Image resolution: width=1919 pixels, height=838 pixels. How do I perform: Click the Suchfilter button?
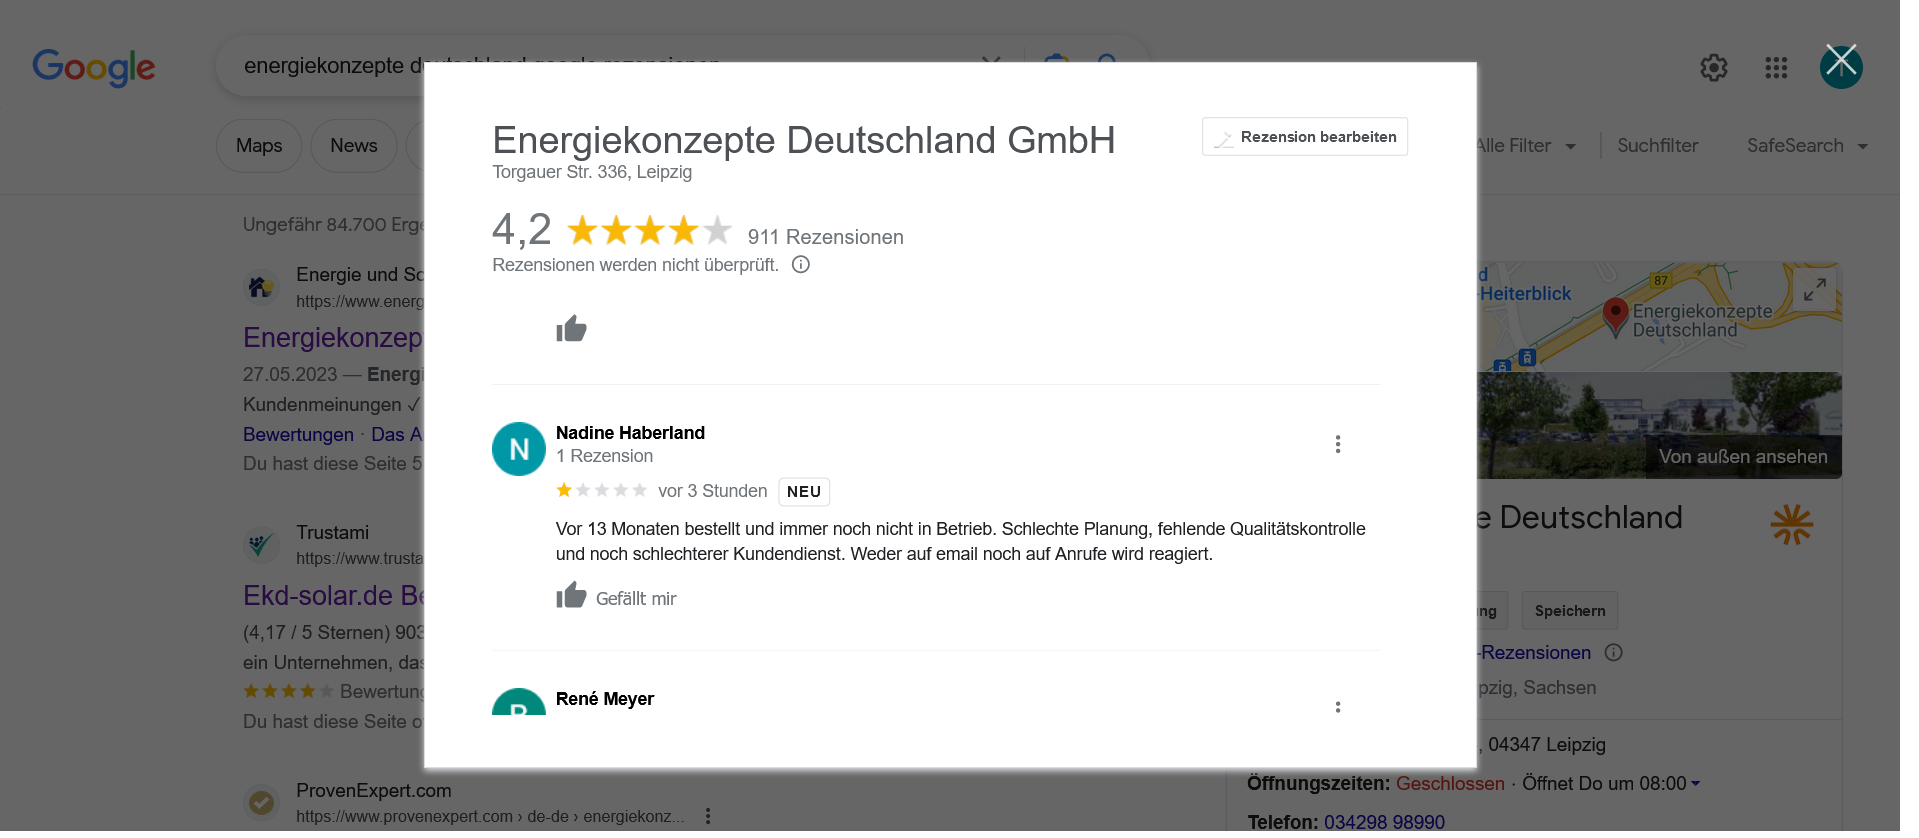coord(1657,146)
